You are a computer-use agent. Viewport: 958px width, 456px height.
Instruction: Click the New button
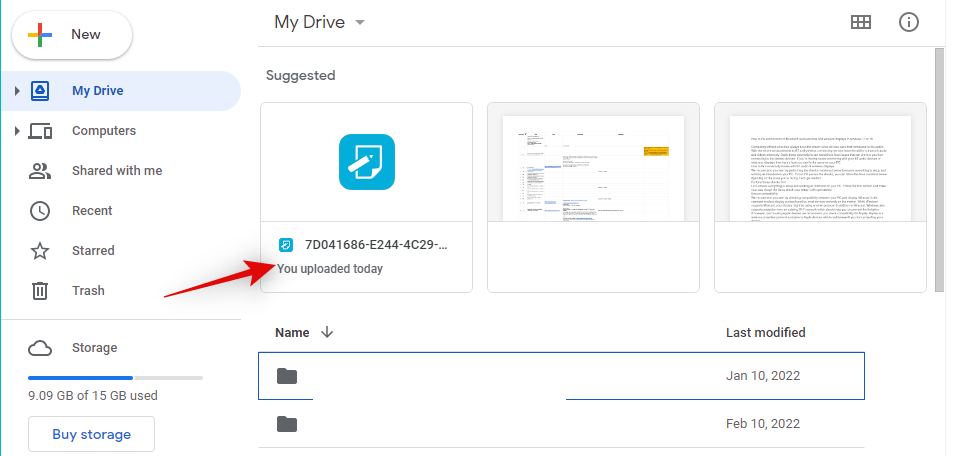point(72,35)
